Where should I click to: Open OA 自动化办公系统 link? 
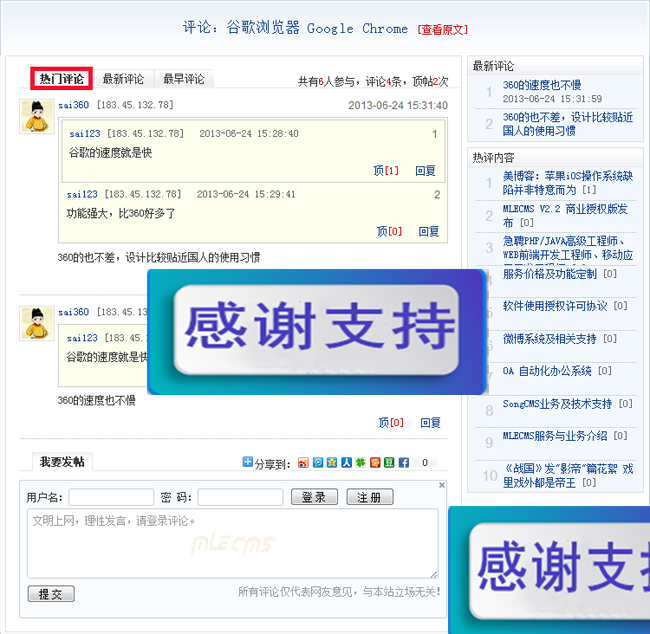[547, 371]
